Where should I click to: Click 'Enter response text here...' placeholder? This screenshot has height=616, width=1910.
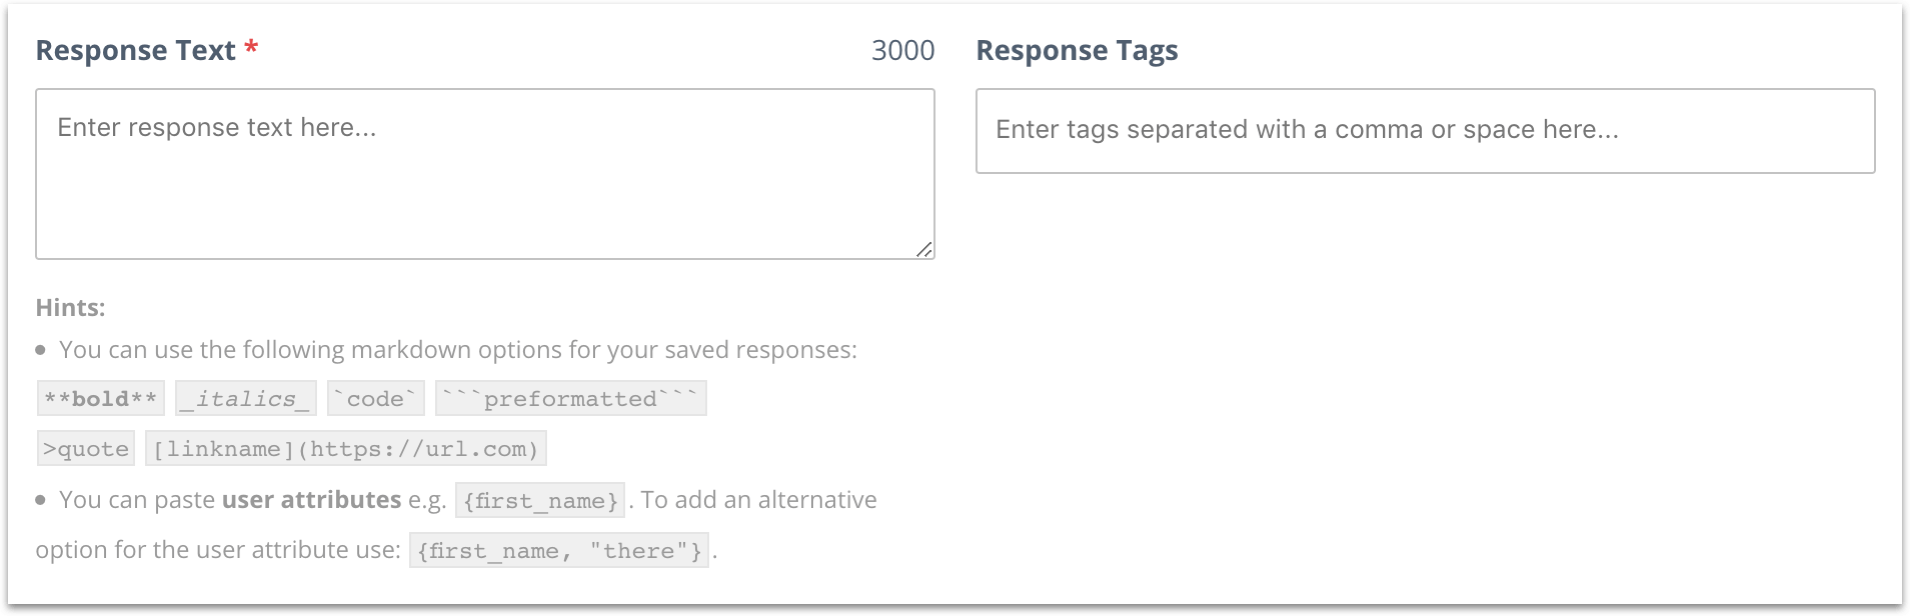click(x=217, y=127)
